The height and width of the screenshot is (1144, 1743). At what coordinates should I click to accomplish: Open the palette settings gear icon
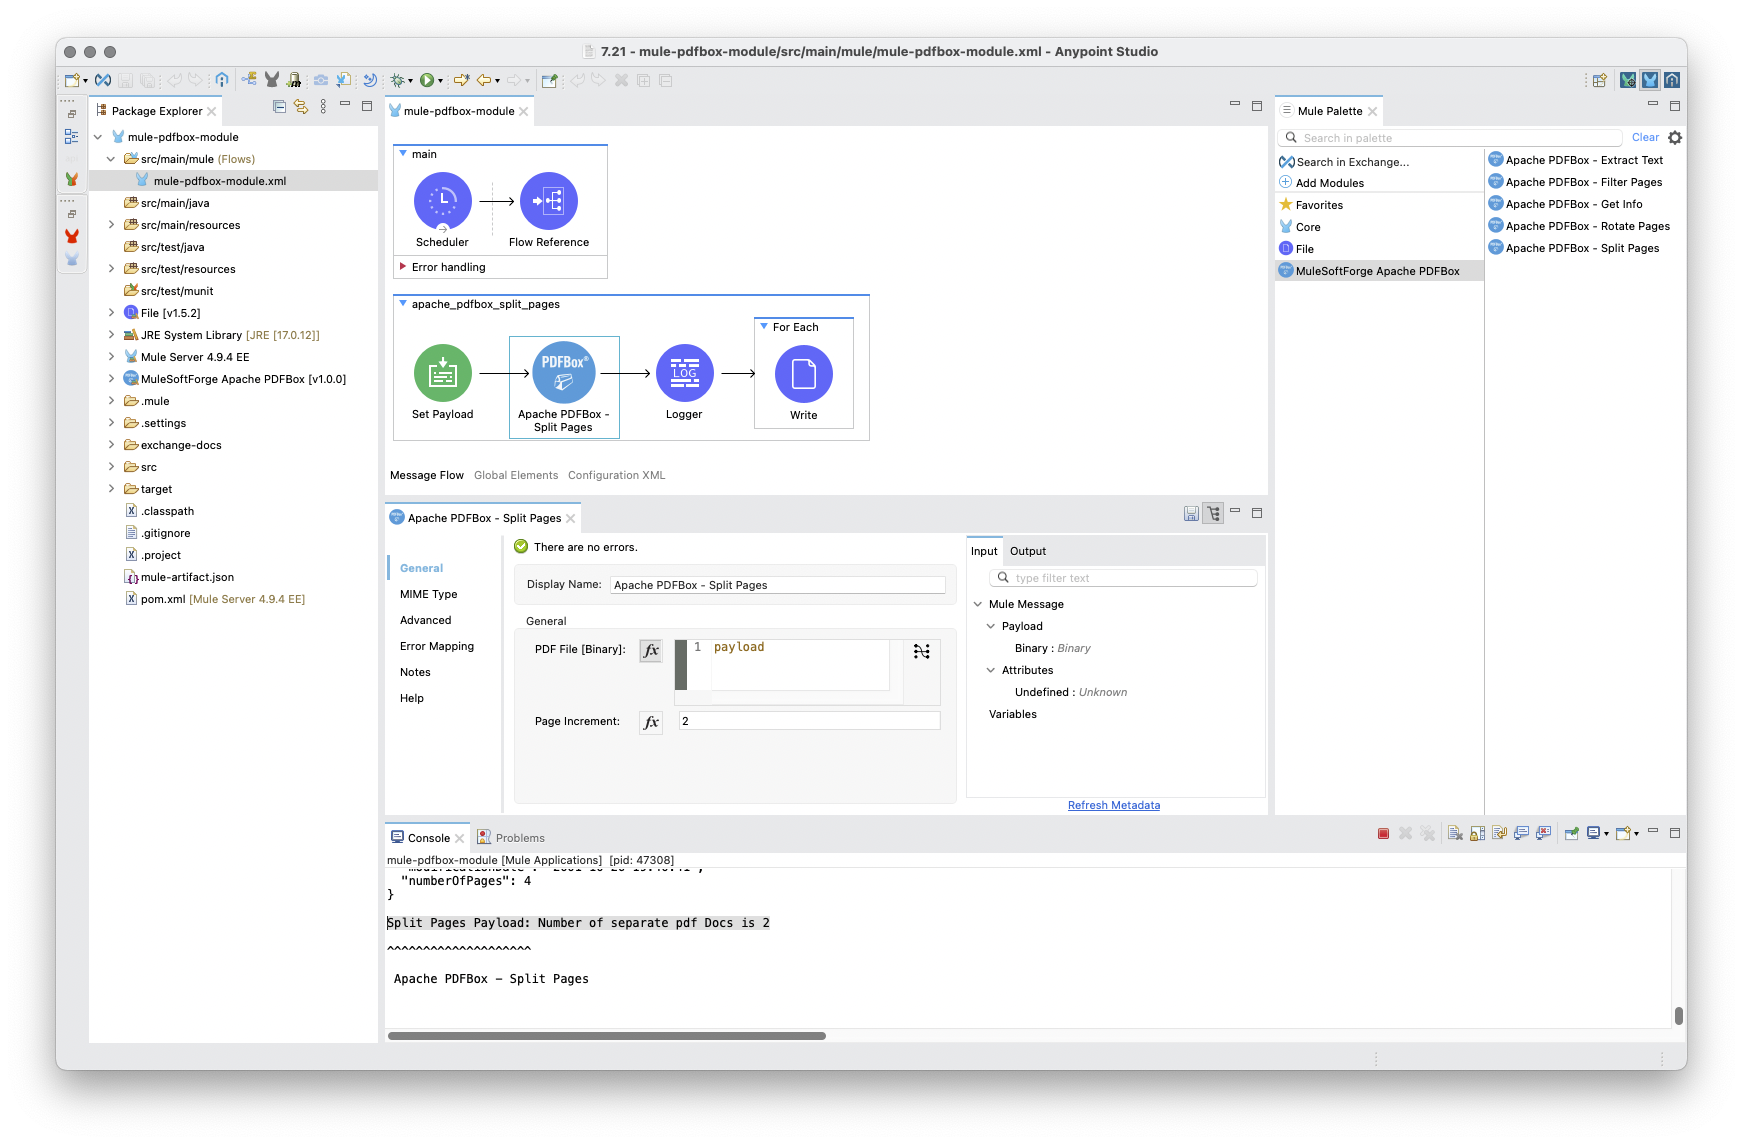coord(1675,138)
